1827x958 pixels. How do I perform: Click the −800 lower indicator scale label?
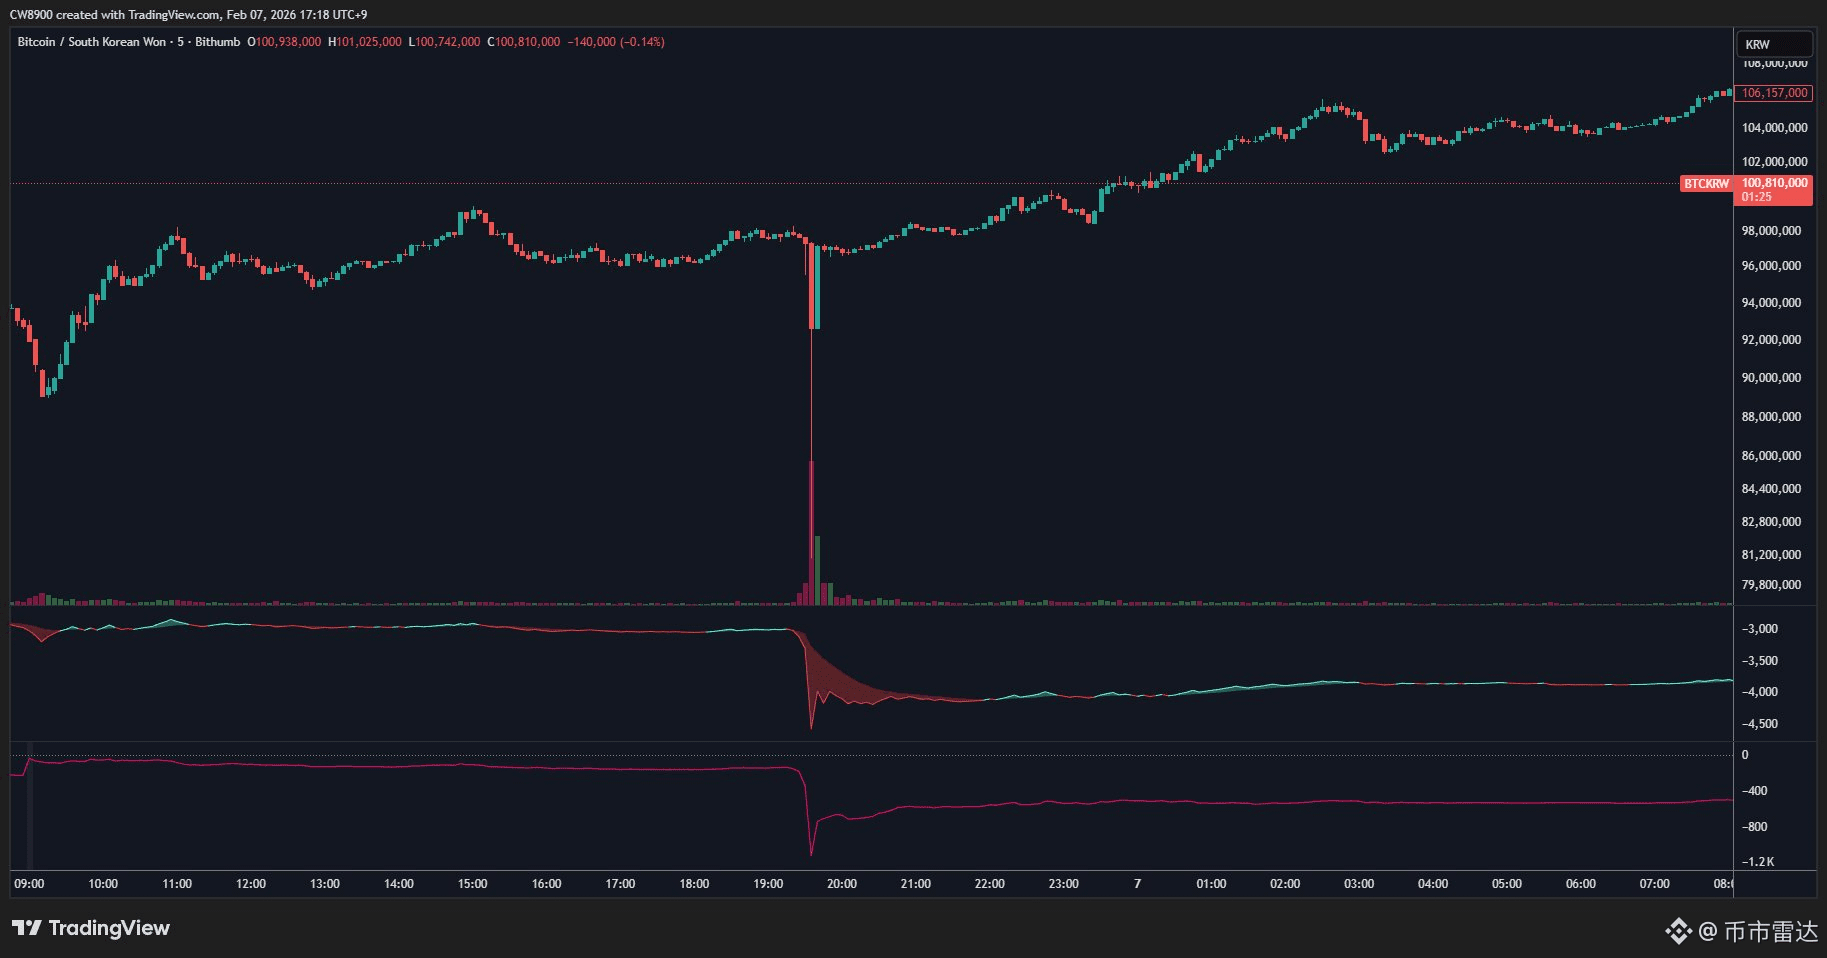coord(1755,827)
